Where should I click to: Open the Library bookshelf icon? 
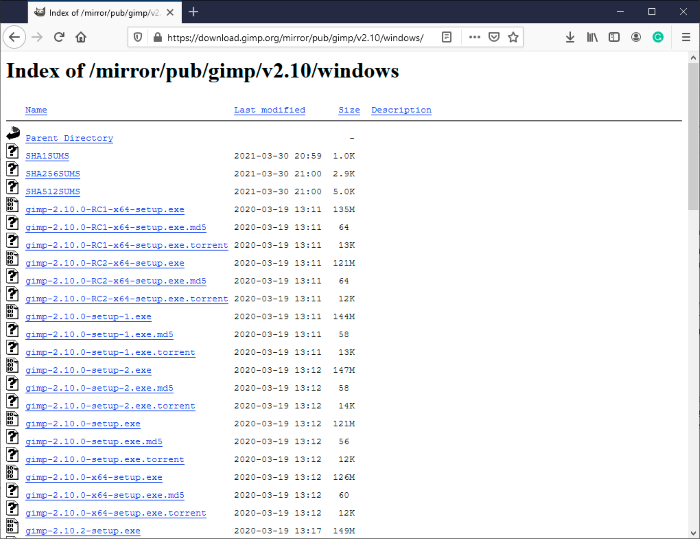592,37
